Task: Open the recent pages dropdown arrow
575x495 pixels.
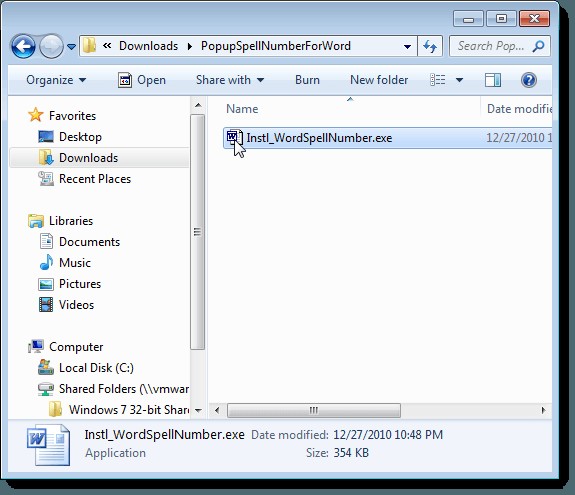Action: click(x=72, y=47)
